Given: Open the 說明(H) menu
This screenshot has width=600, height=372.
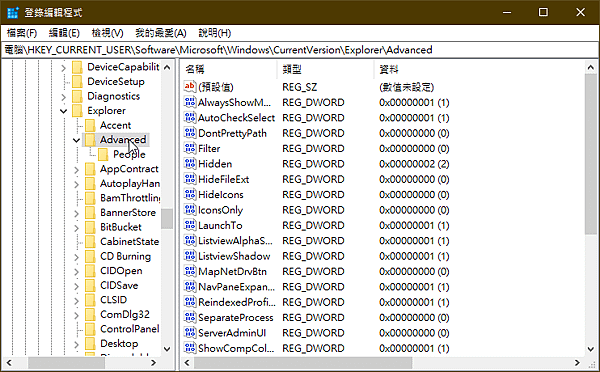Looking at the screenshot, I should point(215,33).
